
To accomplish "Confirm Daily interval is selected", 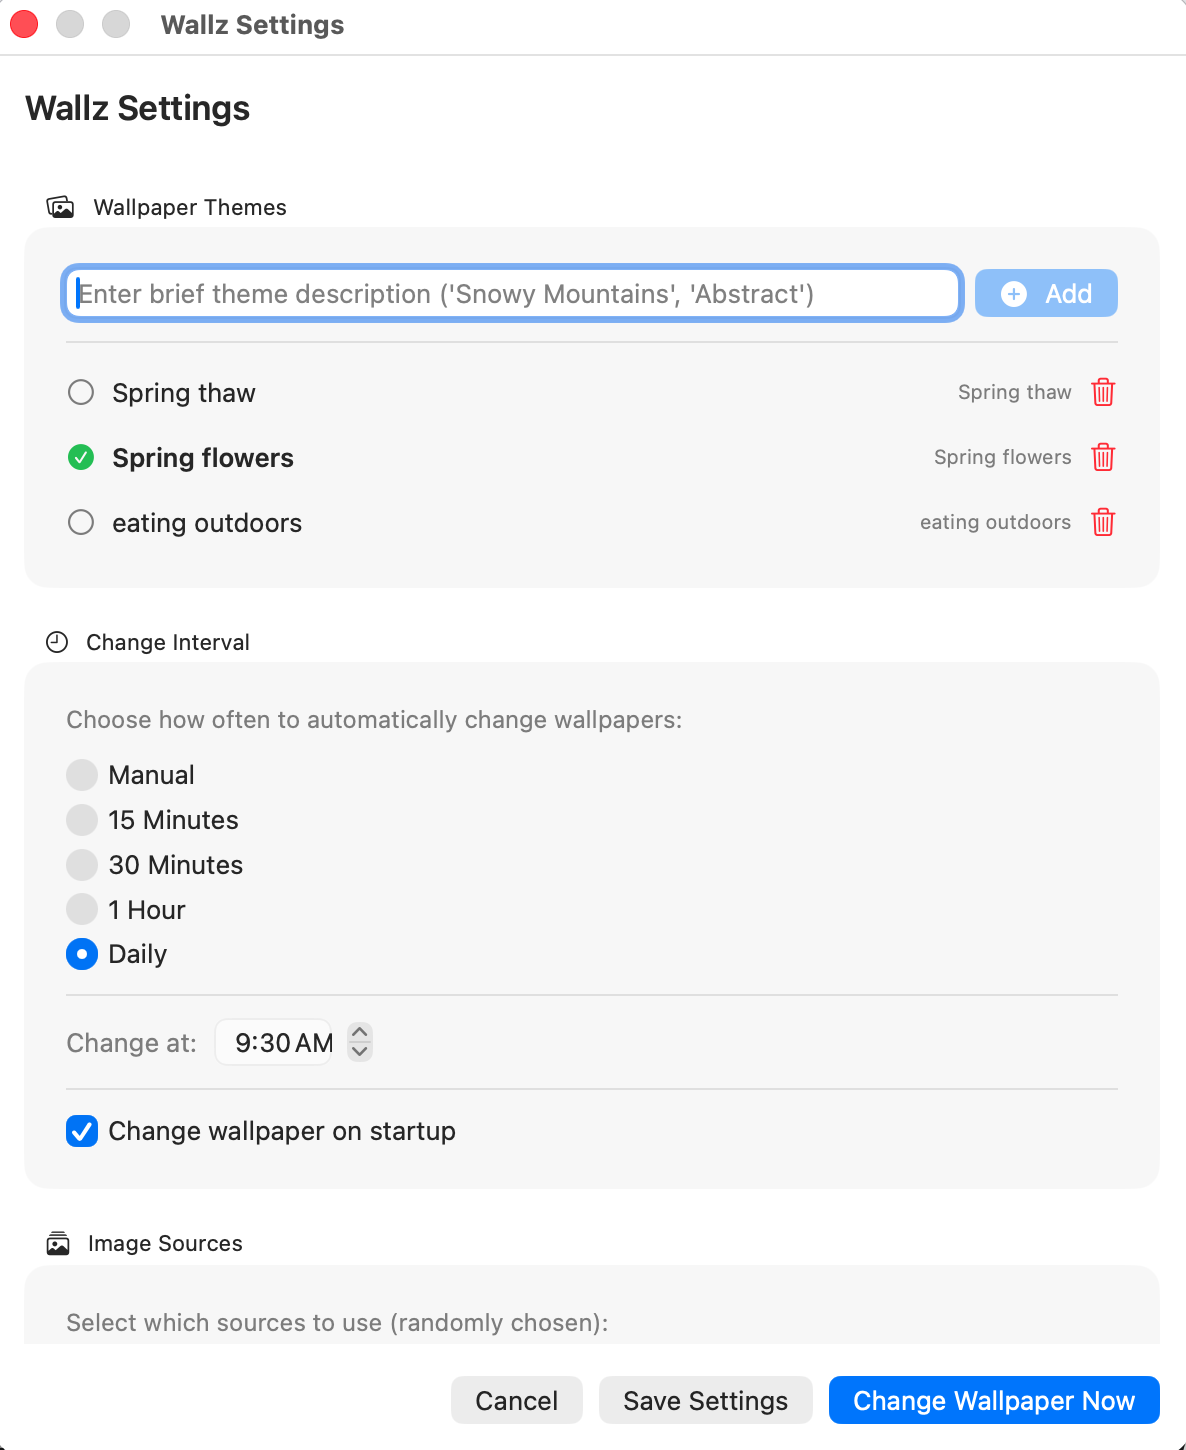I will (x=82, y=954).
